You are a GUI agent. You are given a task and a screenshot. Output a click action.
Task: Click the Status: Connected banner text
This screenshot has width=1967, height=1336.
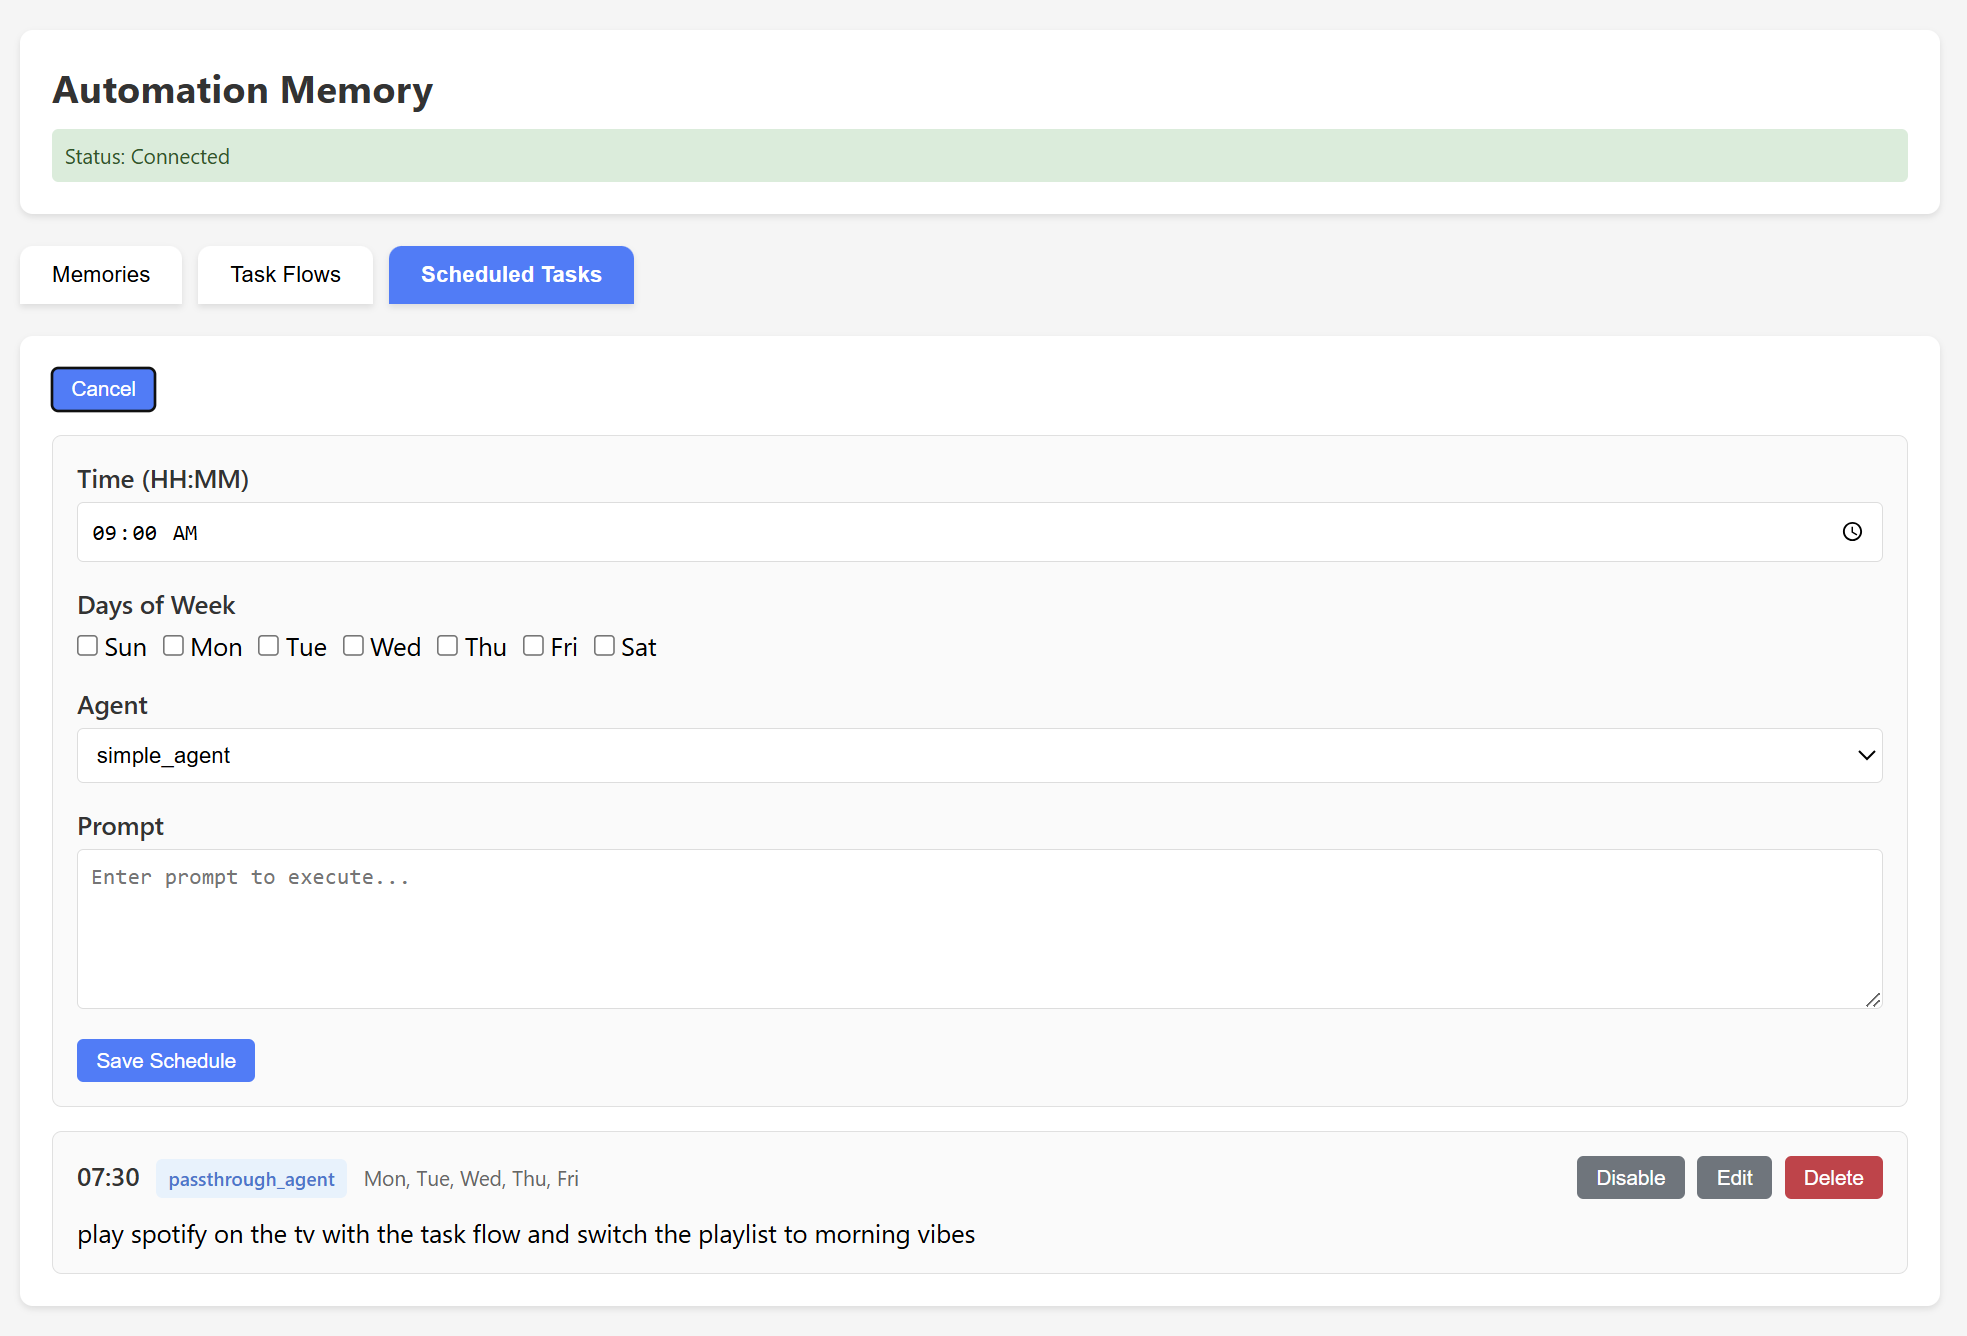147,157
